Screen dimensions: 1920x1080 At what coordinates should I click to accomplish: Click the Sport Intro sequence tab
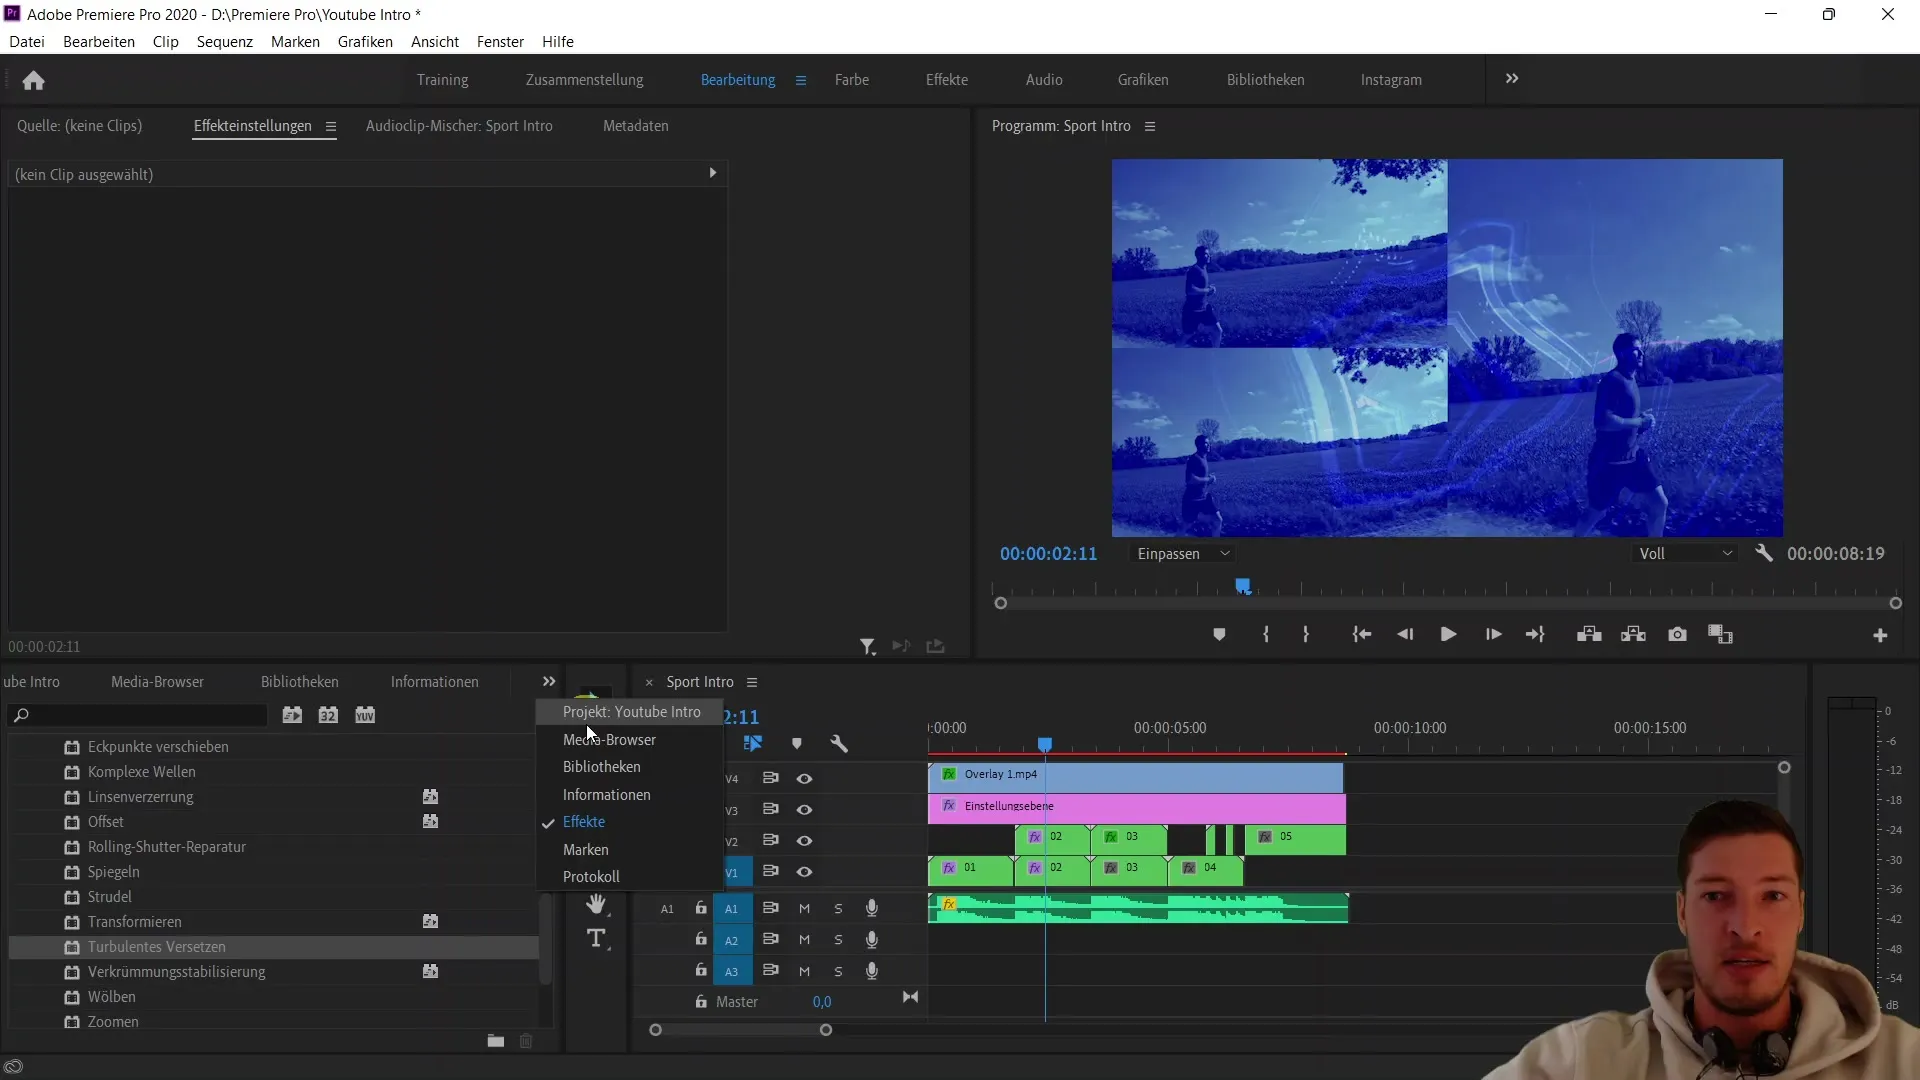point(700,682)
